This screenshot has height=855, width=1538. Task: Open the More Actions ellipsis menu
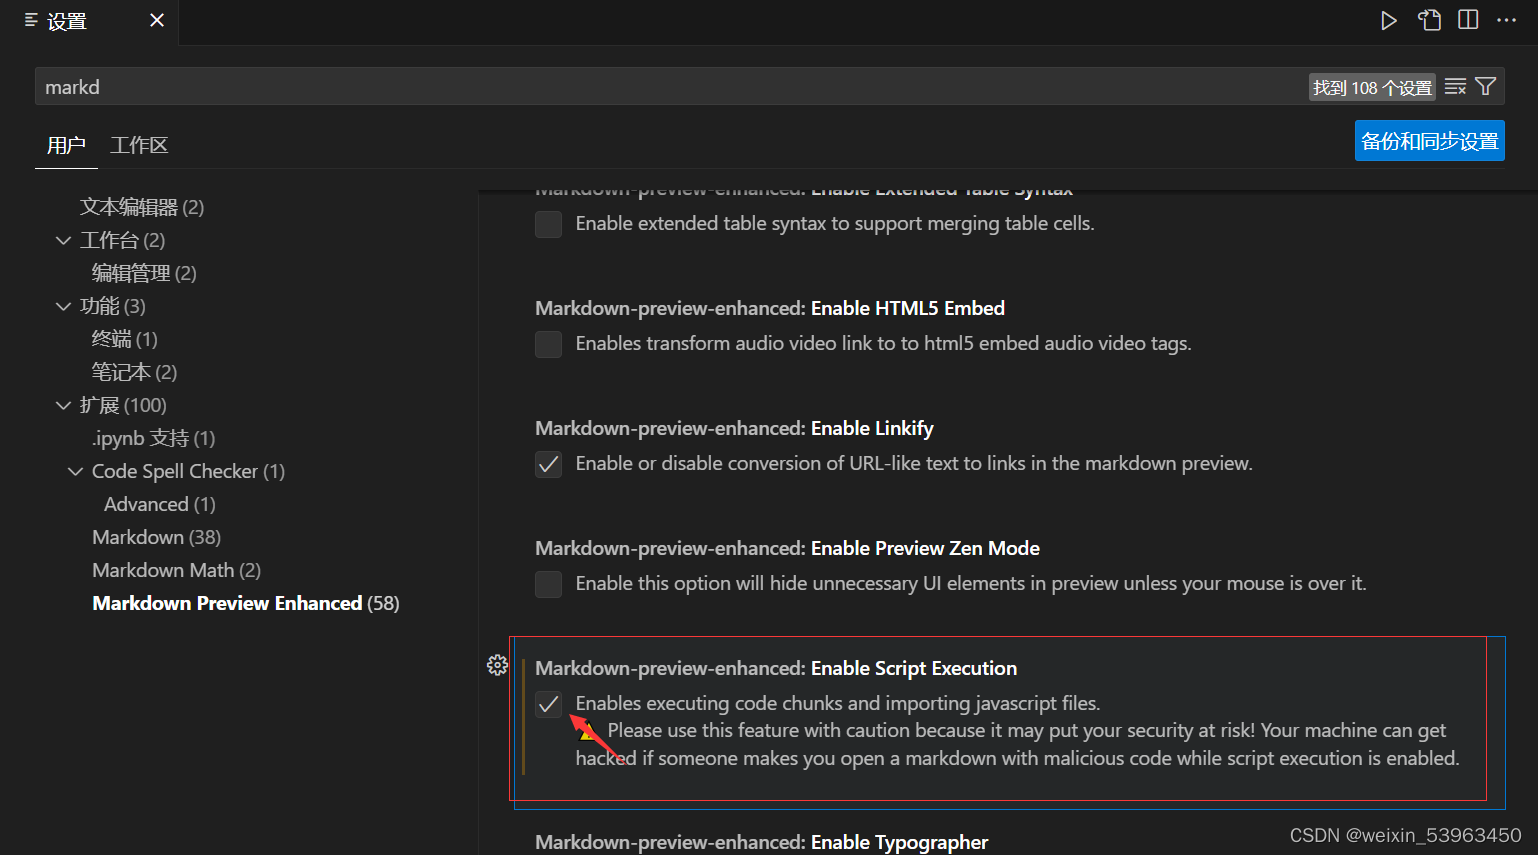tap(1507, 19)
